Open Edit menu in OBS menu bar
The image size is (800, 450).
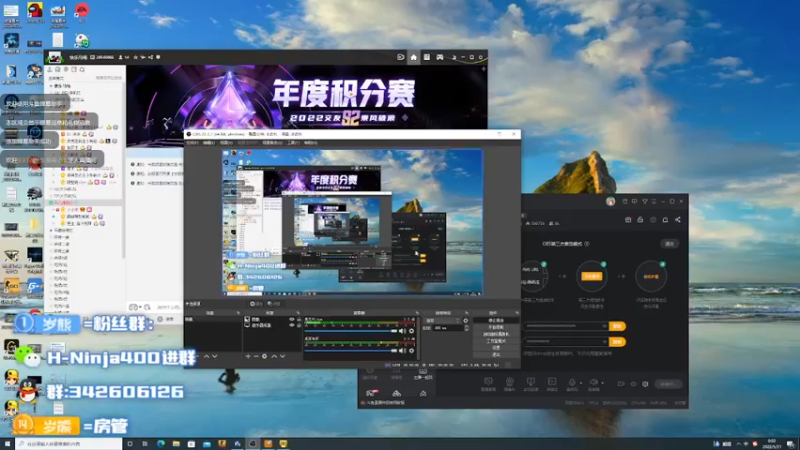[x=209, y=143]
